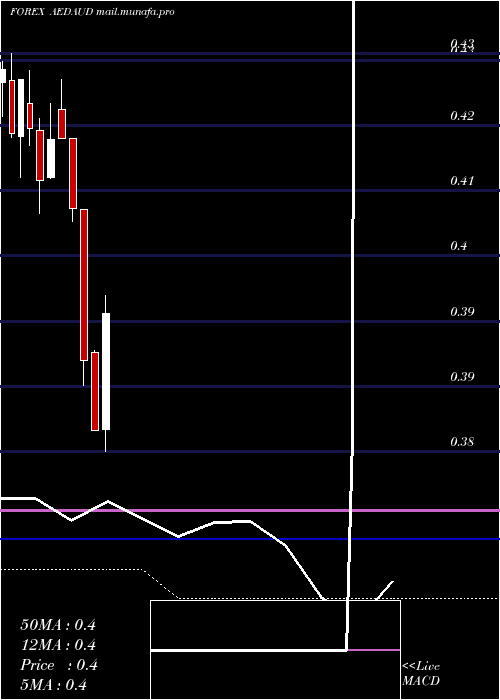This screenshot has height=700, width=500.
Task: Click the 50MA : 0.4 readout
Action: pos(58,625)
